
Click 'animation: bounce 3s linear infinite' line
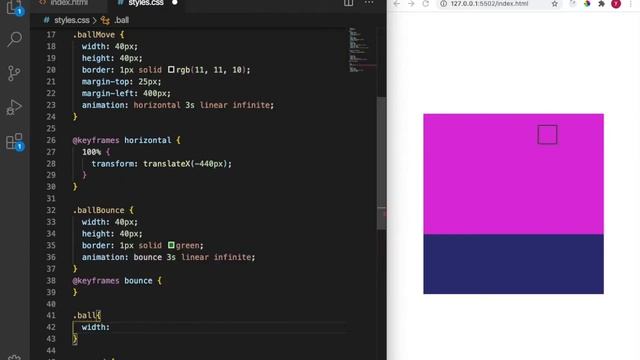(168, 257)
